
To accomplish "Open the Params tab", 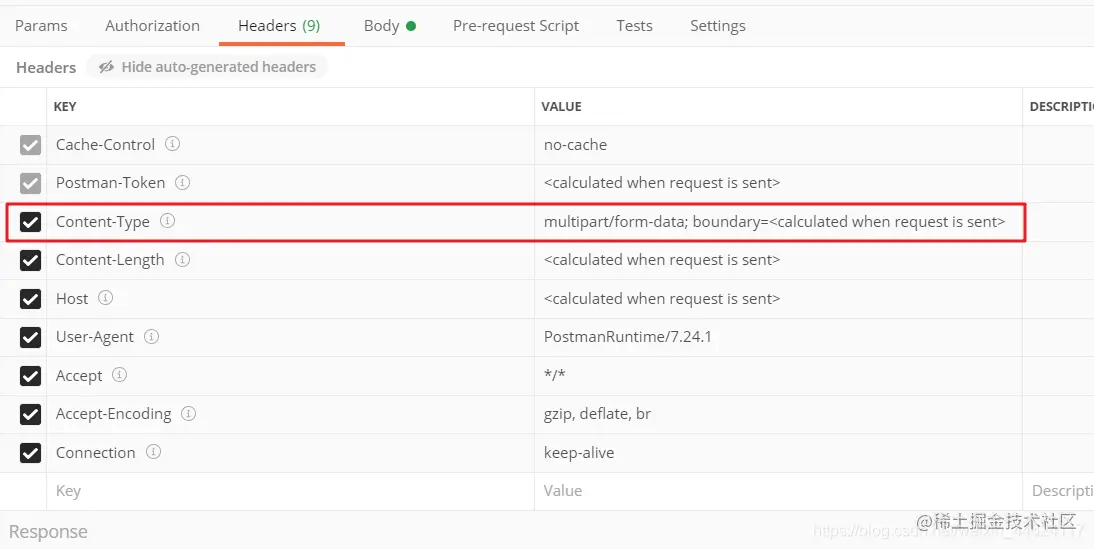I will click(x=41, y=26).
